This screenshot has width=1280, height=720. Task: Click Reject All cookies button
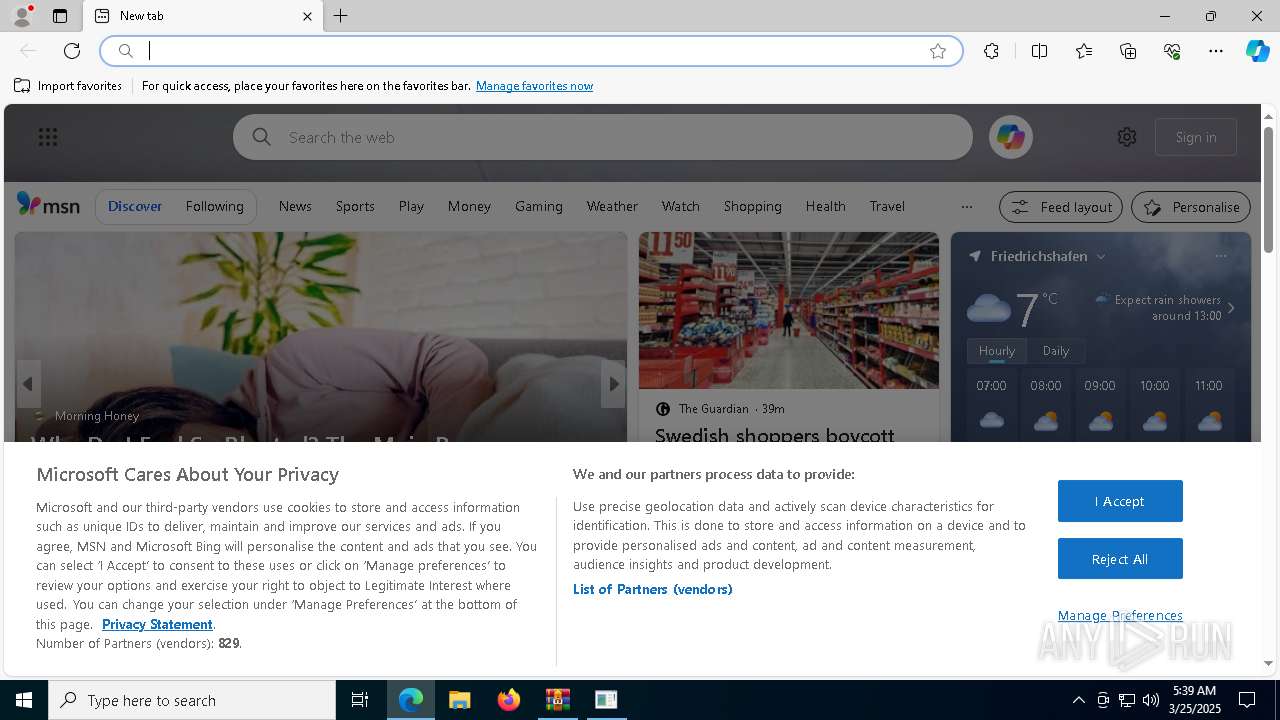1120,559
